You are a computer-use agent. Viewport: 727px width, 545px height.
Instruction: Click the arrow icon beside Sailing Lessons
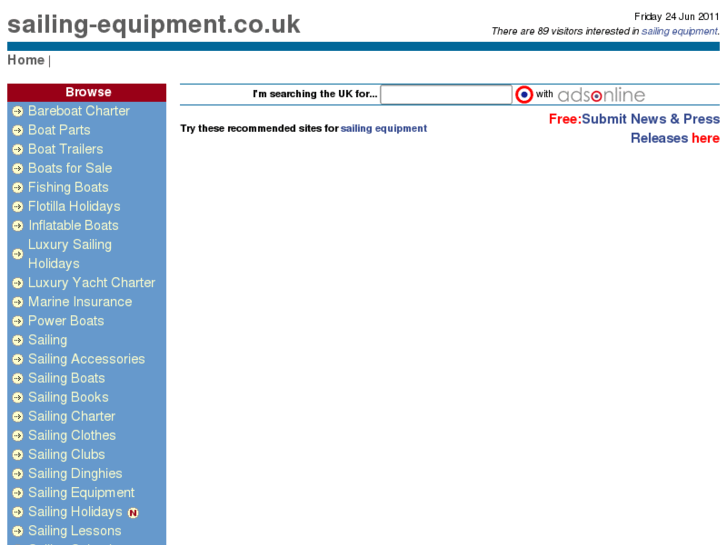click(x=18, y=531)
